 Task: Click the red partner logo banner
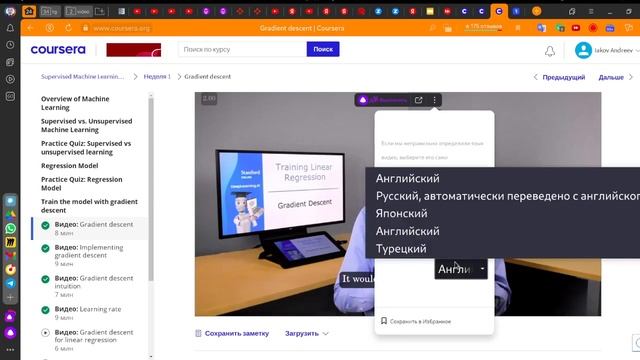[x=133, y=50]
